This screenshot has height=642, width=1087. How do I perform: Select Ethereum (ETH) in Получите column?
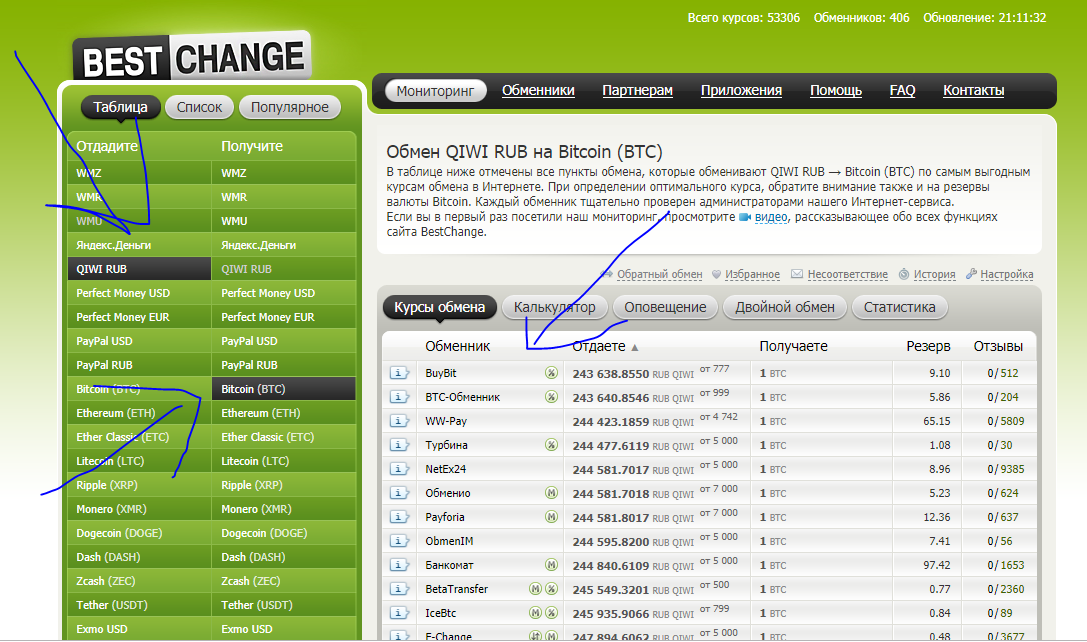click(x=284, y=413)
